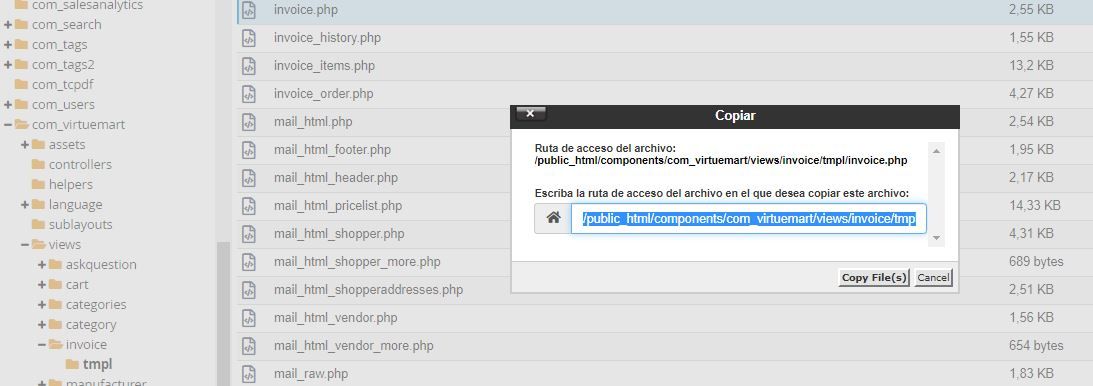The height and width of the screenshot is (386, 1093).
Task: Select the controllers folder icon
Action: pos(38,164)
